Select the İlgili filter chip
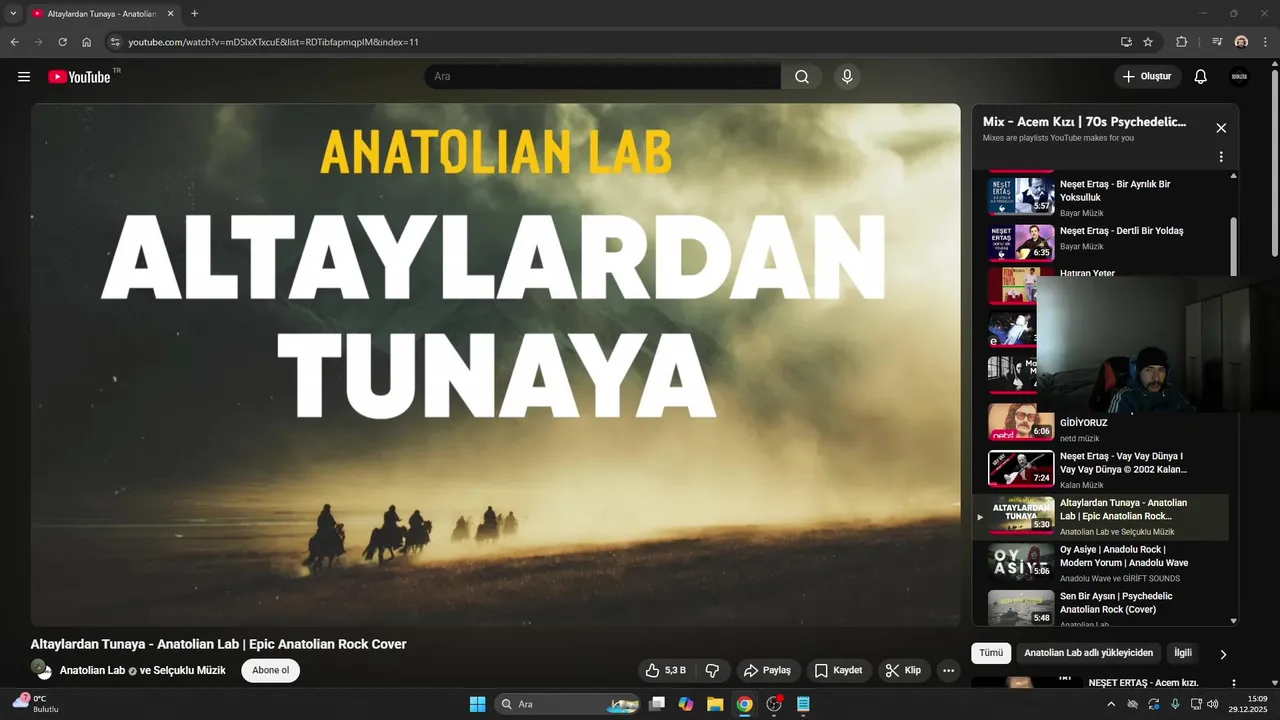 coord(1183,653)
